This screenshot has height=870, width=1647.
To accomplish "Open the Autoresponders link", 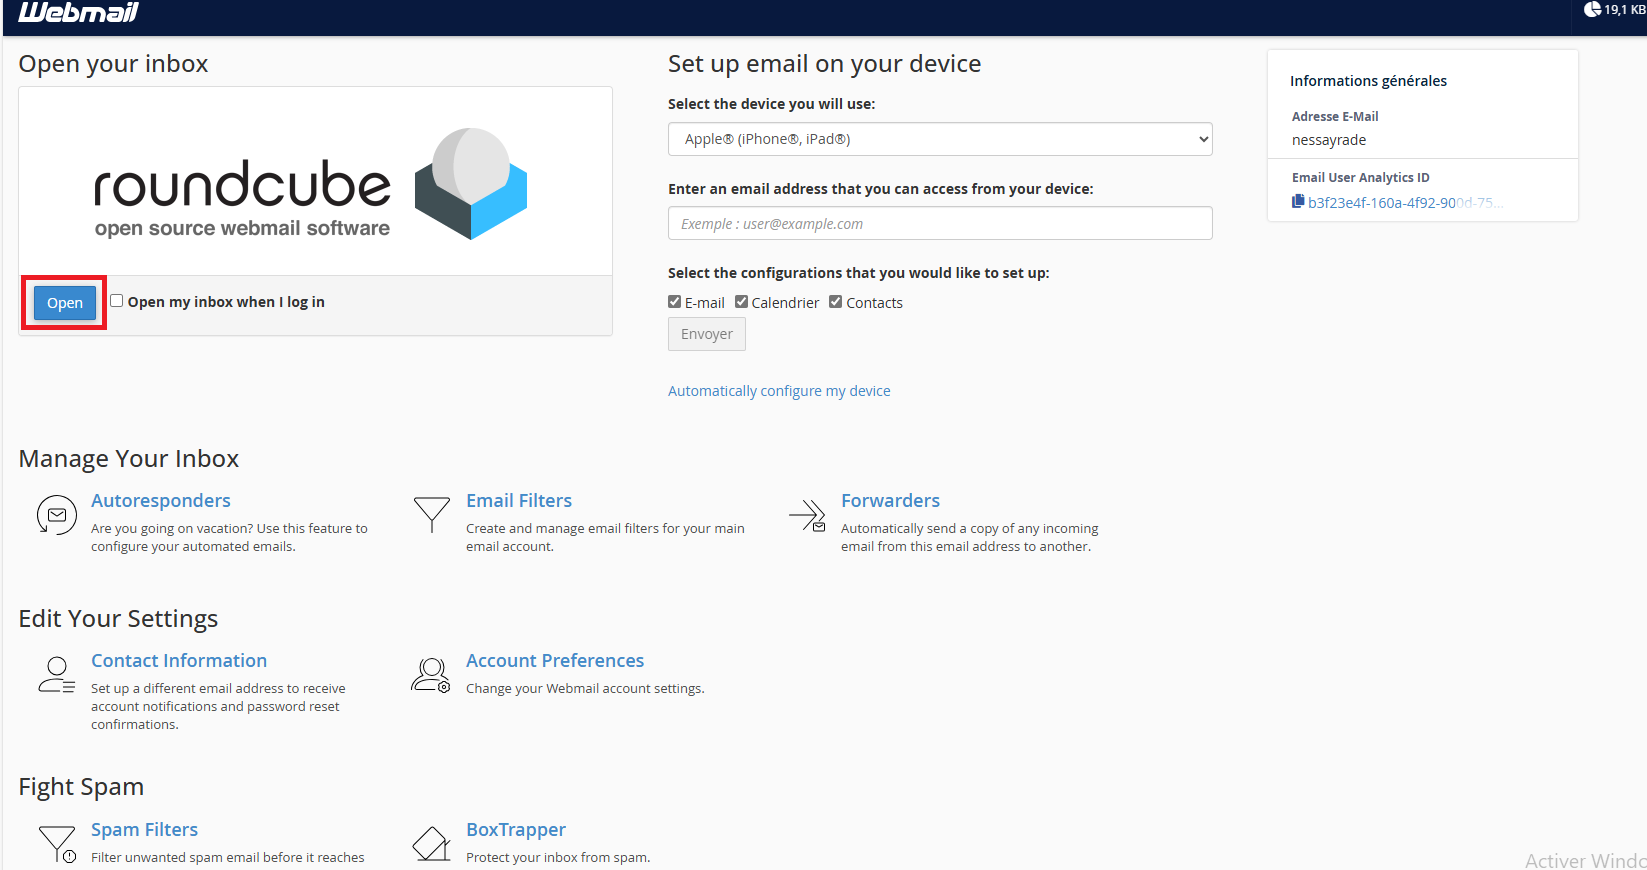I will tap(161, 501).
